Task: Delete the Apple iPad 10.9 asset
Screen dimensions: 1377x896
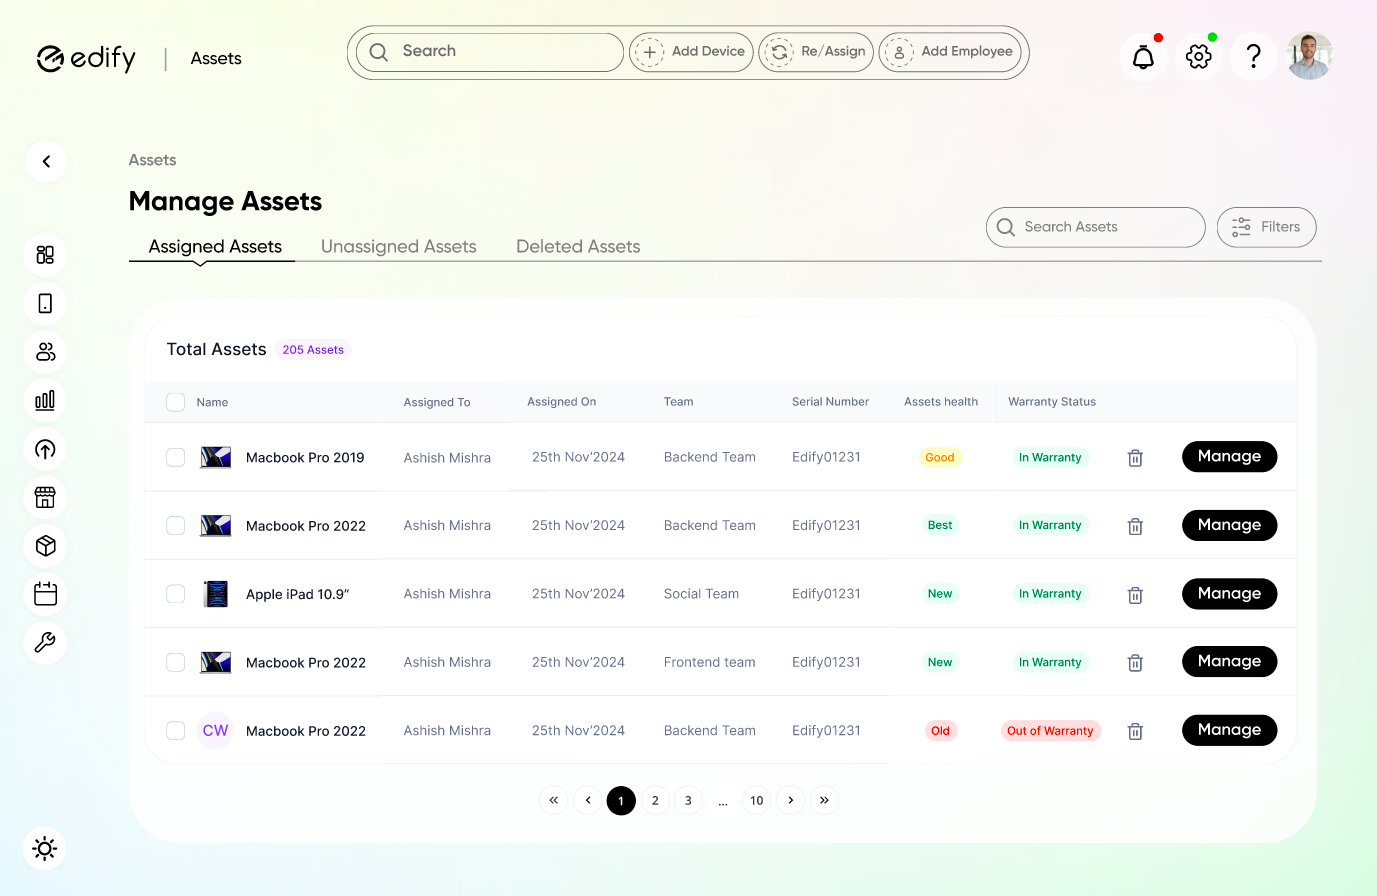Action: (1135, 594)
